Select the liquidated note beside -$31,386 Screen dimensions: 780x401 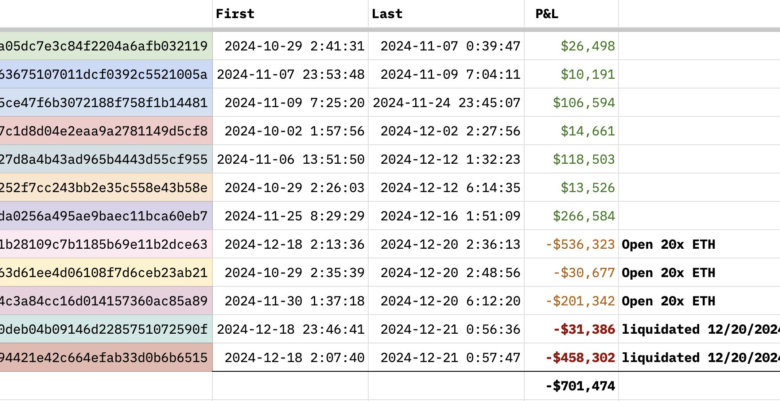699,329
